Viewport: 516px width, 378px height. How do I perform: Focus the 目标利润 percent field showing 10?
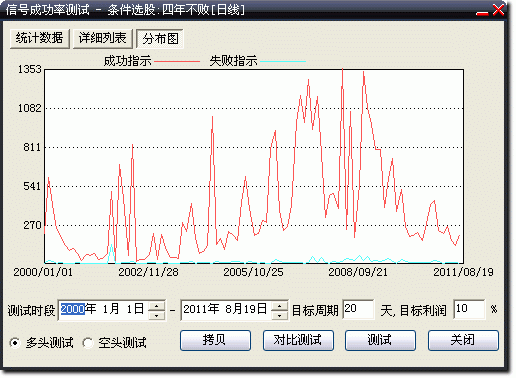(469, 309)
